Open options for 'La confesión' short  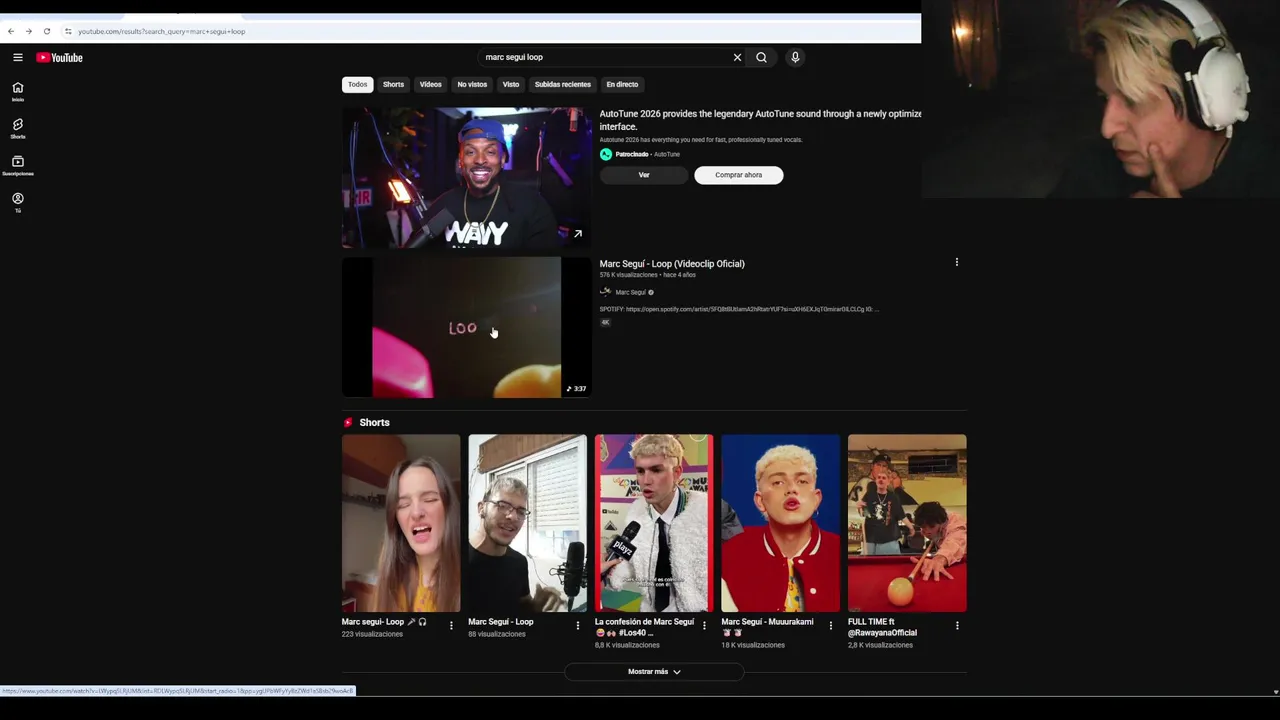[x=704, y=626]
